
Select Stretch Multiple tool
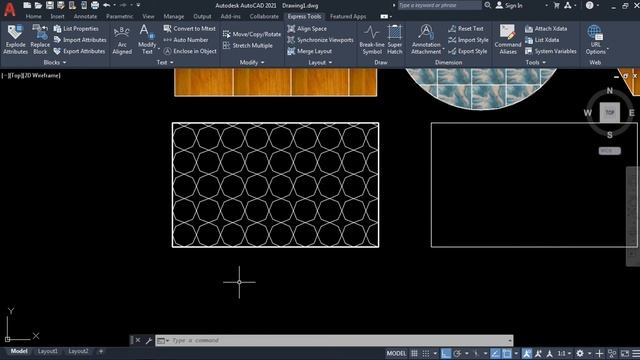point(248,46)
